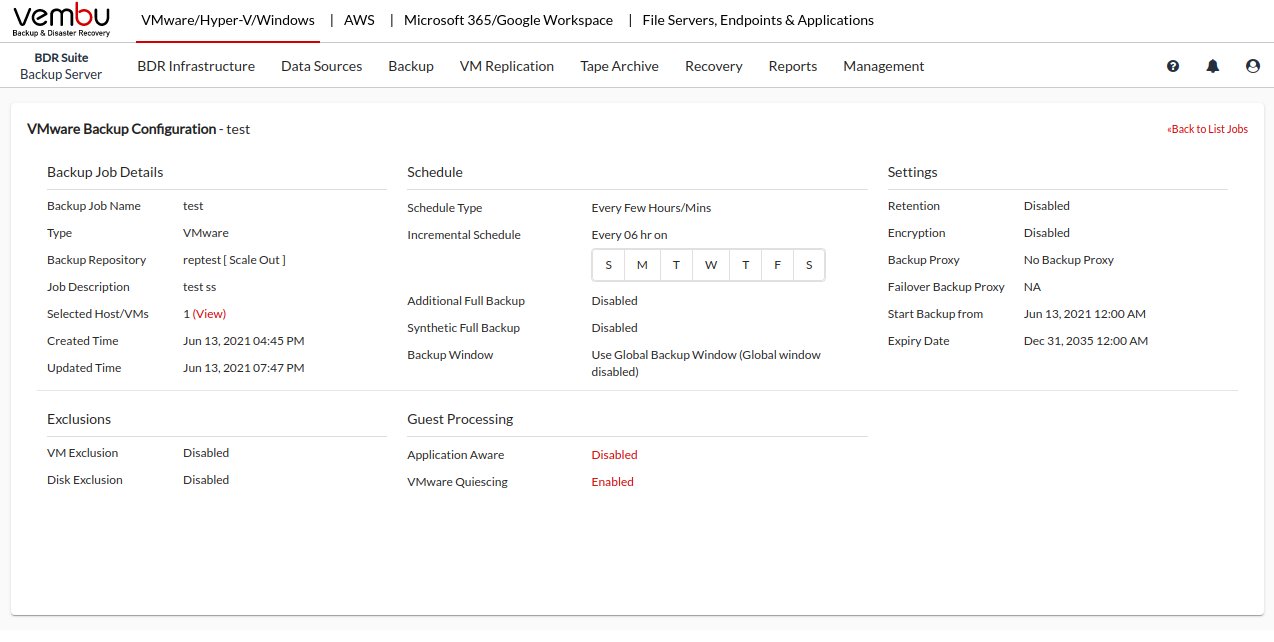Image resolution: width=1274 pixels, height=642 pixels.
Task: Open the VM Replication menu
Action: pyautogui.click(x=507, y=66)
